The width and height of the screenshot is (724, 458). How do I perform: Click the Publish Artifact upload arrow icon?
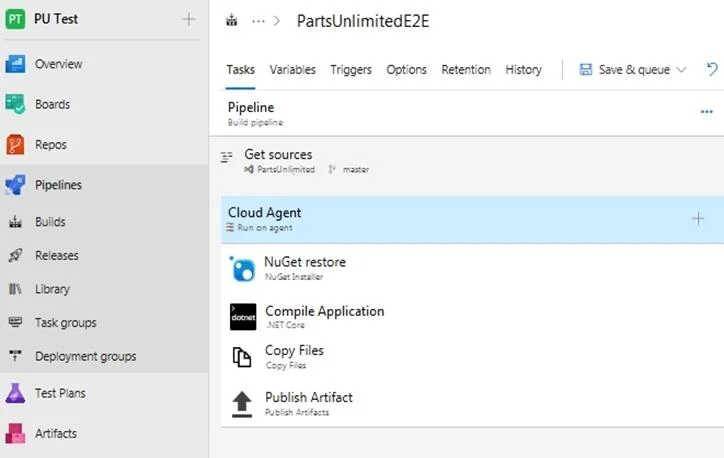tap(242, 404)
